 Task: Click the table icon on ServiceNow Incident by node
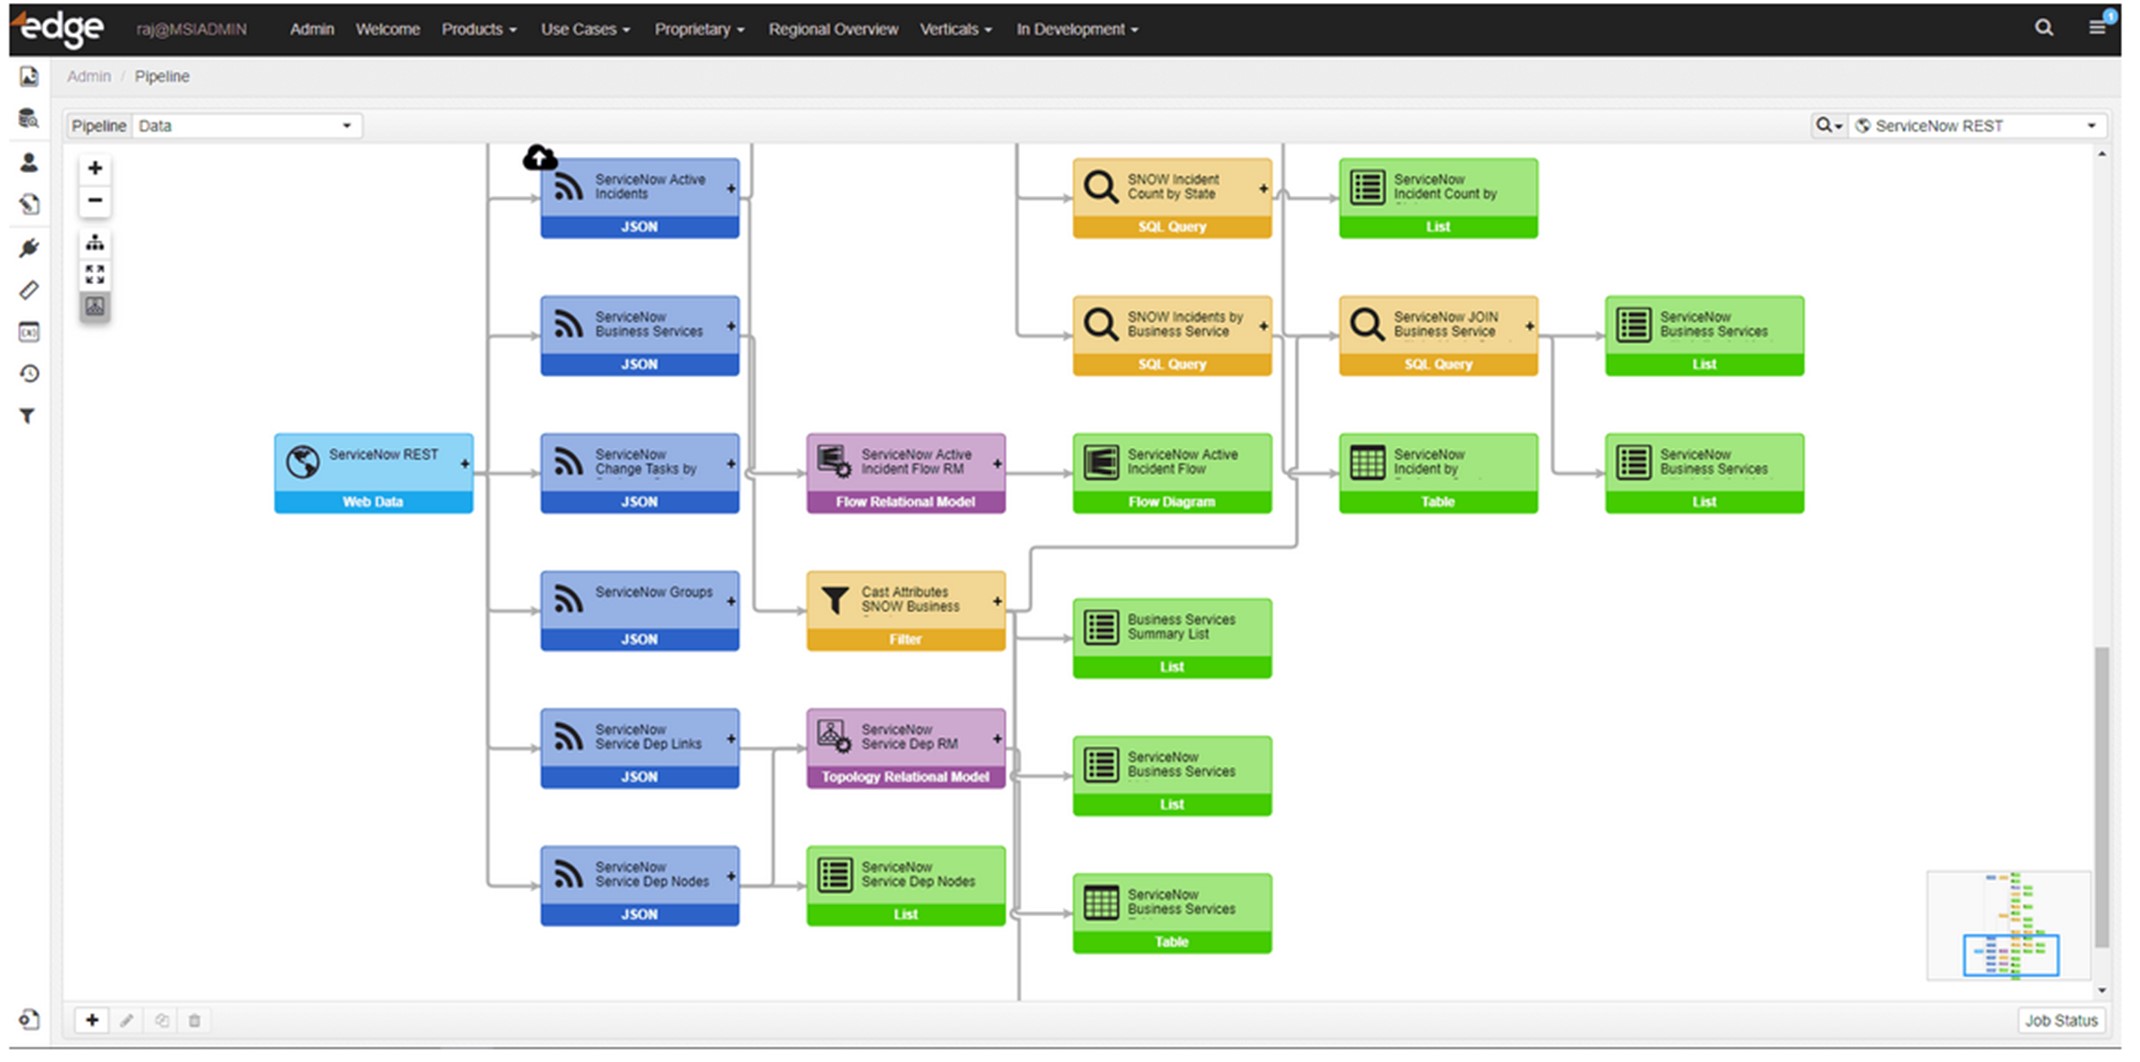click(1367, 462)
